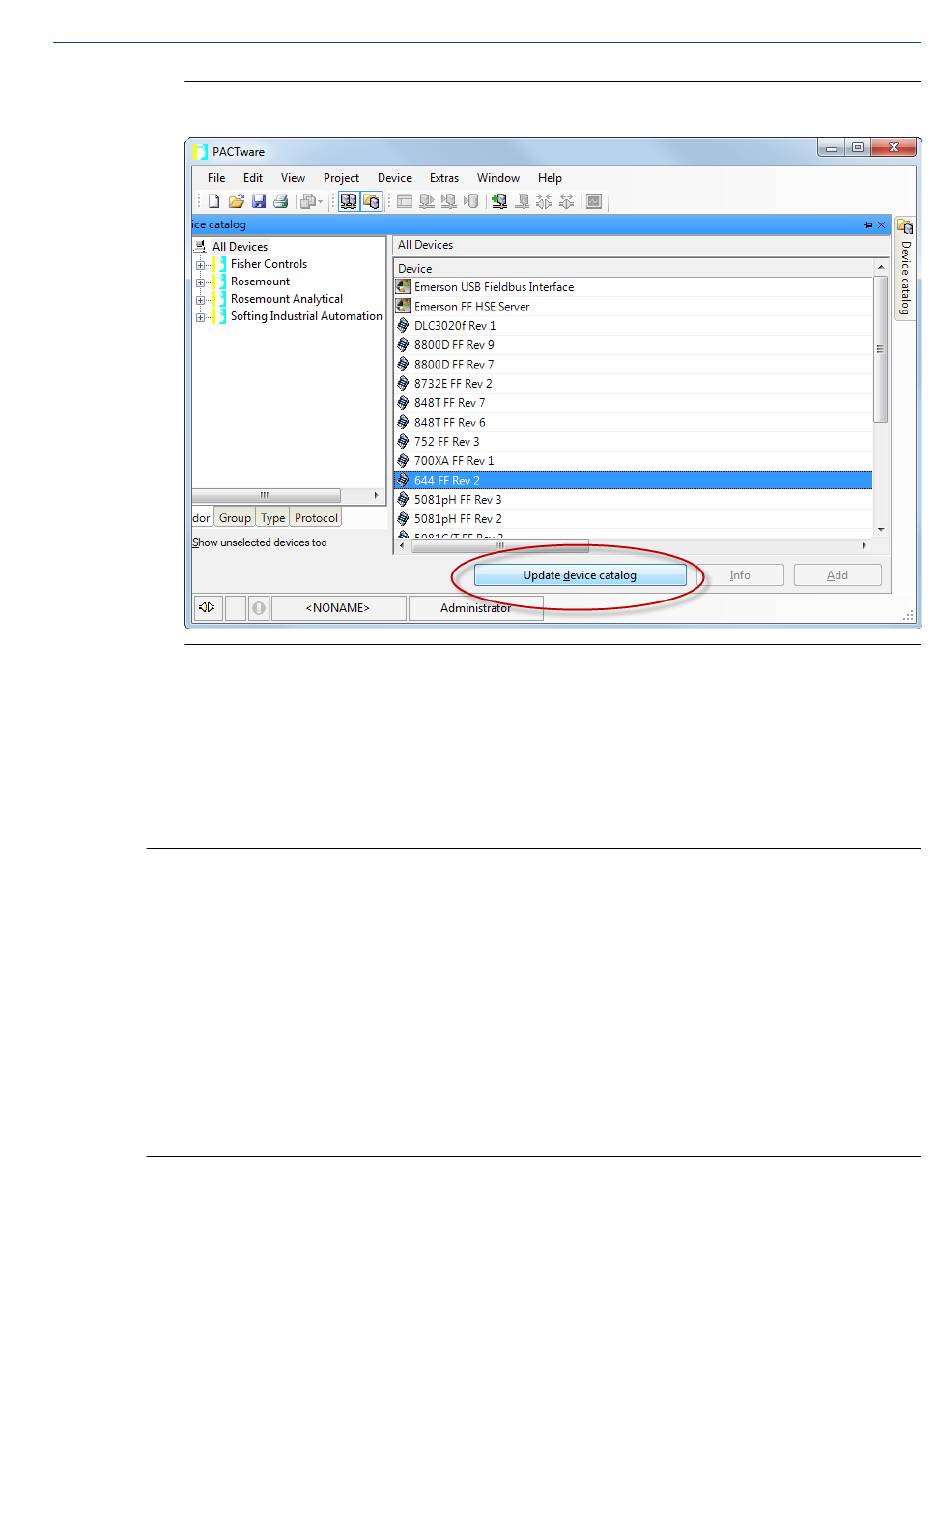Select 752 FF Rev 3 device

click(633, 442)
